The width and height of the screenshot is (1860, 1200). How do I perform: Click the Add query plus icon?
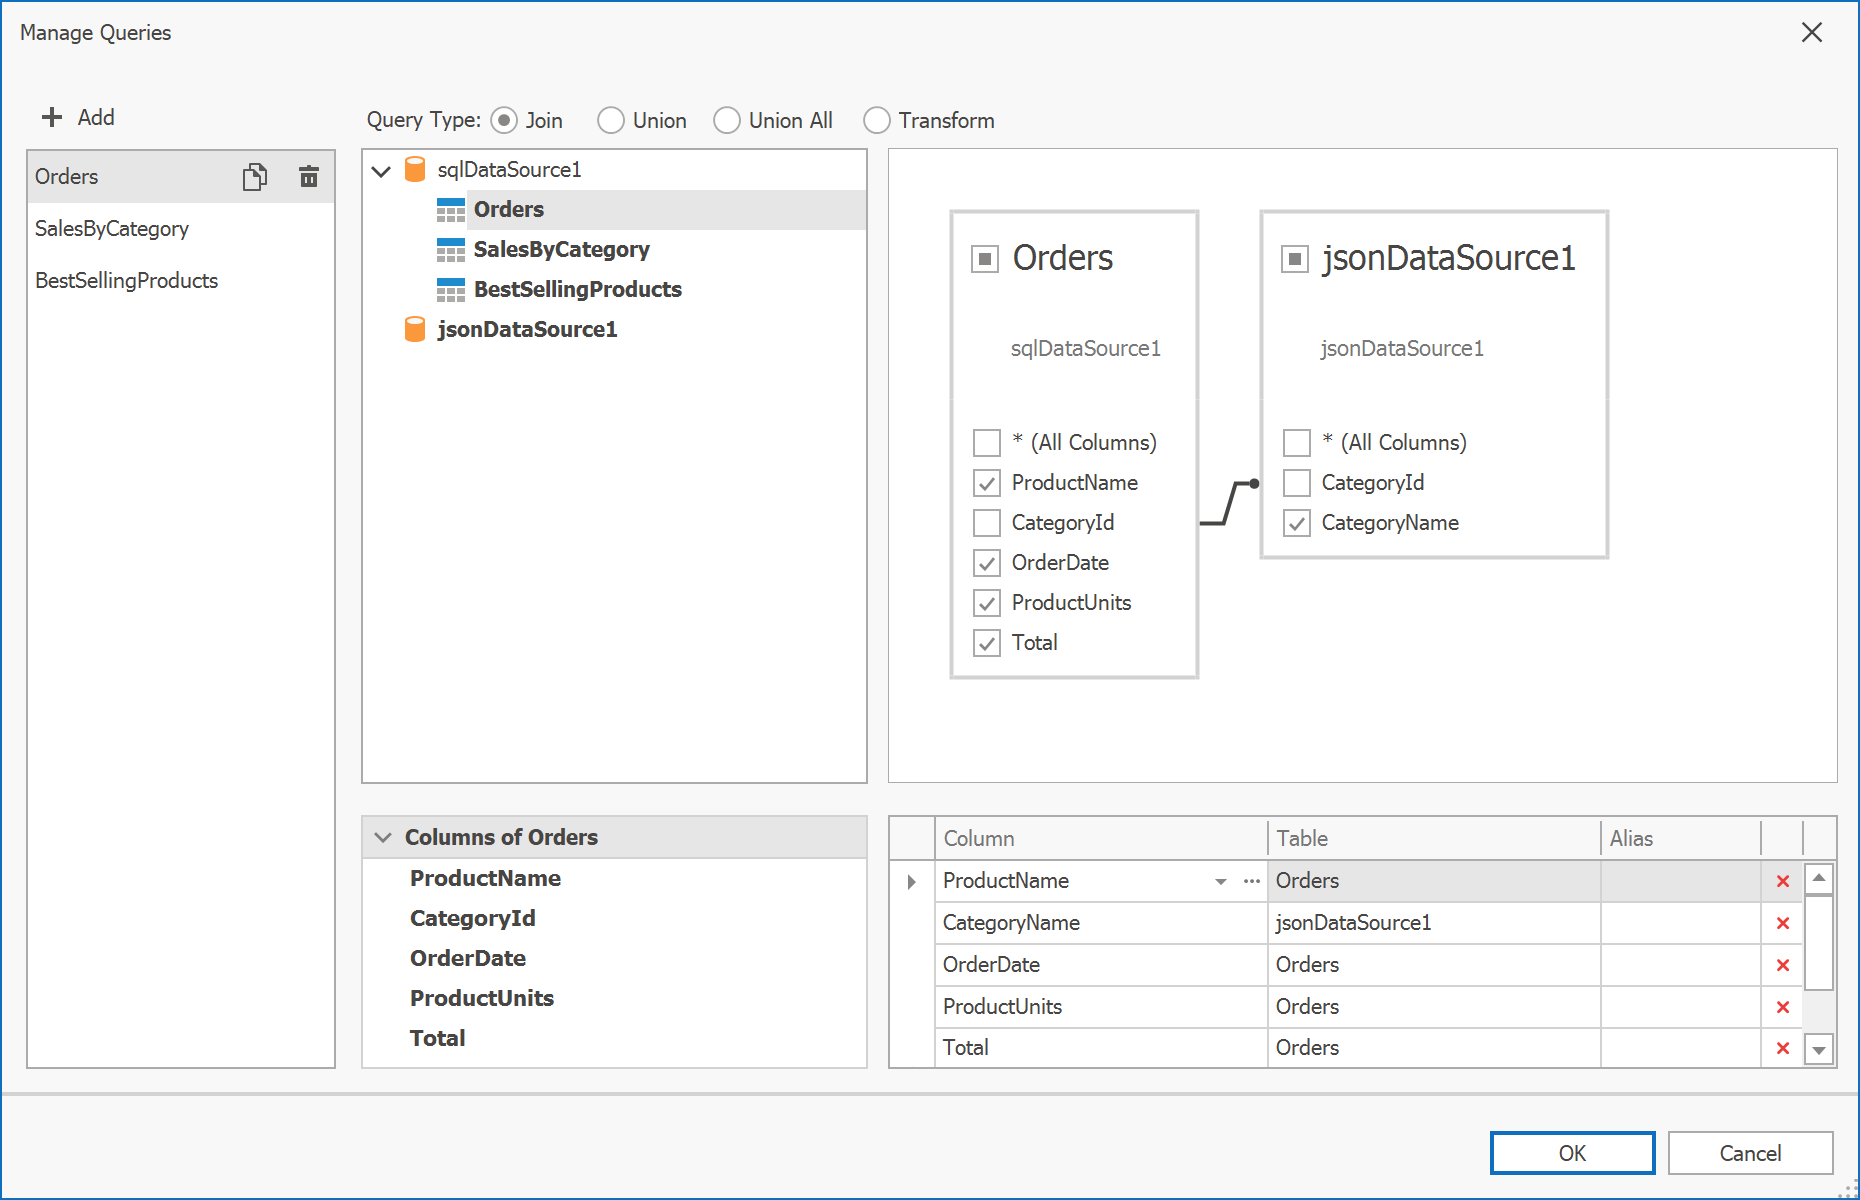pos(51,117)
